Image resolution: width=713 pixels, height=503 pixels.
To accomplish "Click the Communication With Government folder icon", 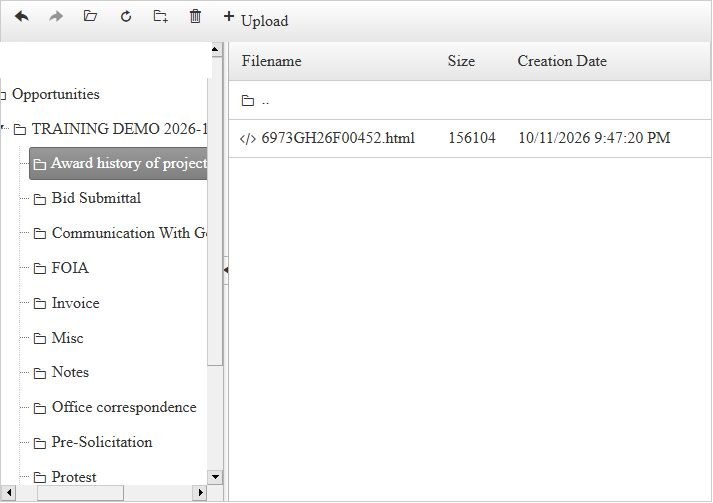I will tap(40, 234).
